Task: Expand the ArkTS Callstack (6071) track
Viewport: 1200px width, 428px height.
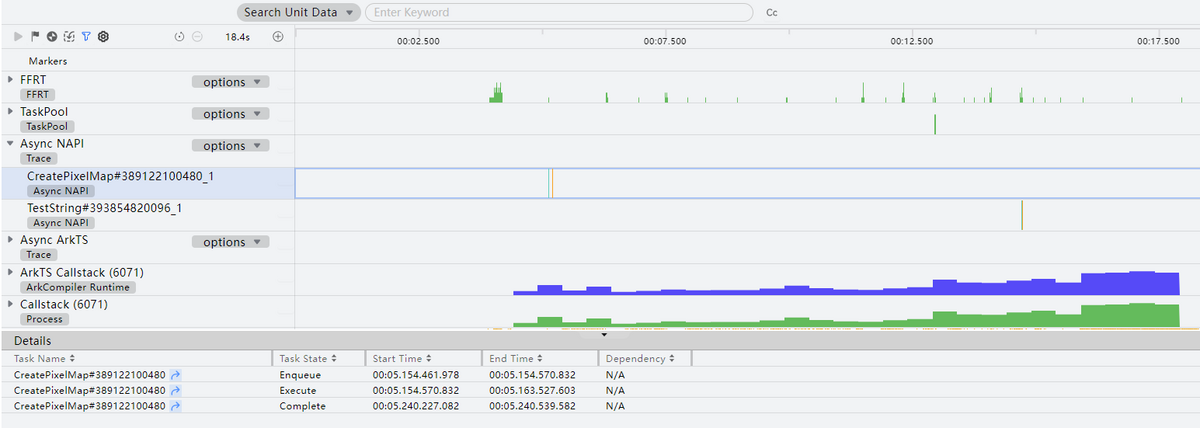Action: click(11, 272)
